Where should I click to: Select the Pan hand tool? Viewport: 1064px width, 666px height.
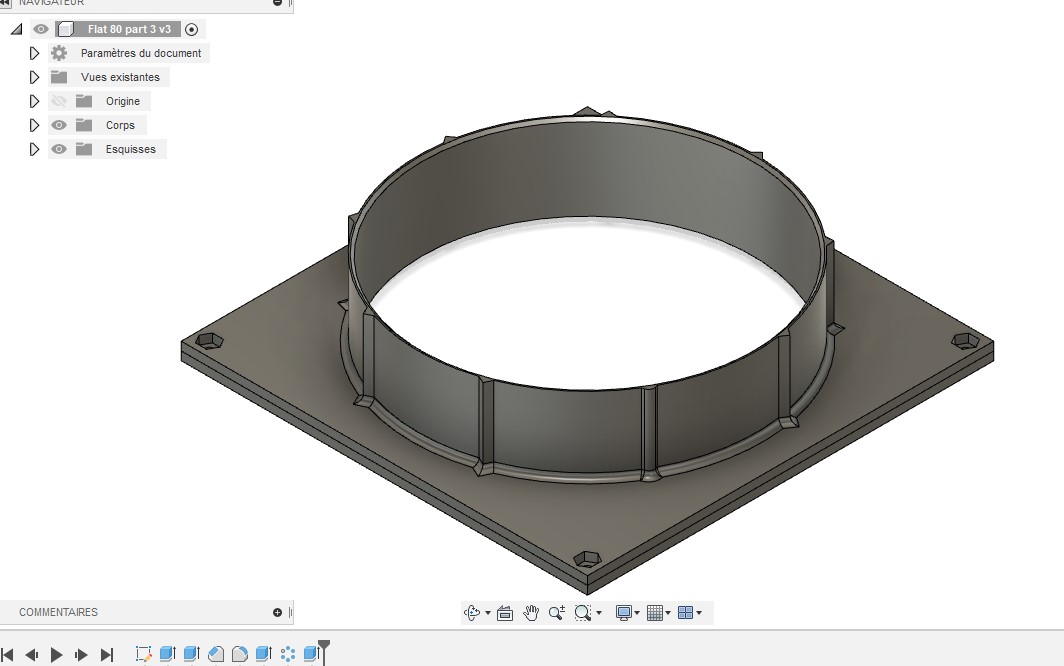click(531, 613)
